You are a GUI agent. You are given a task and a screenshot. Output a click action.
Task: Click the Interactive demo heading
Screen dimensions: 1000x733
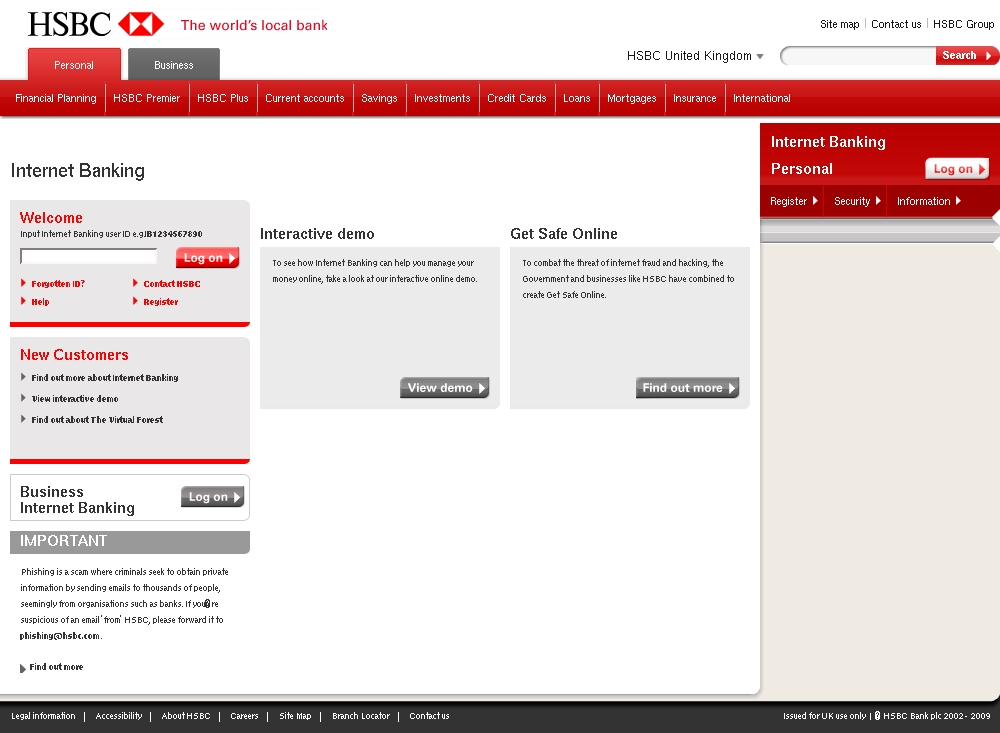pos(317,234)
